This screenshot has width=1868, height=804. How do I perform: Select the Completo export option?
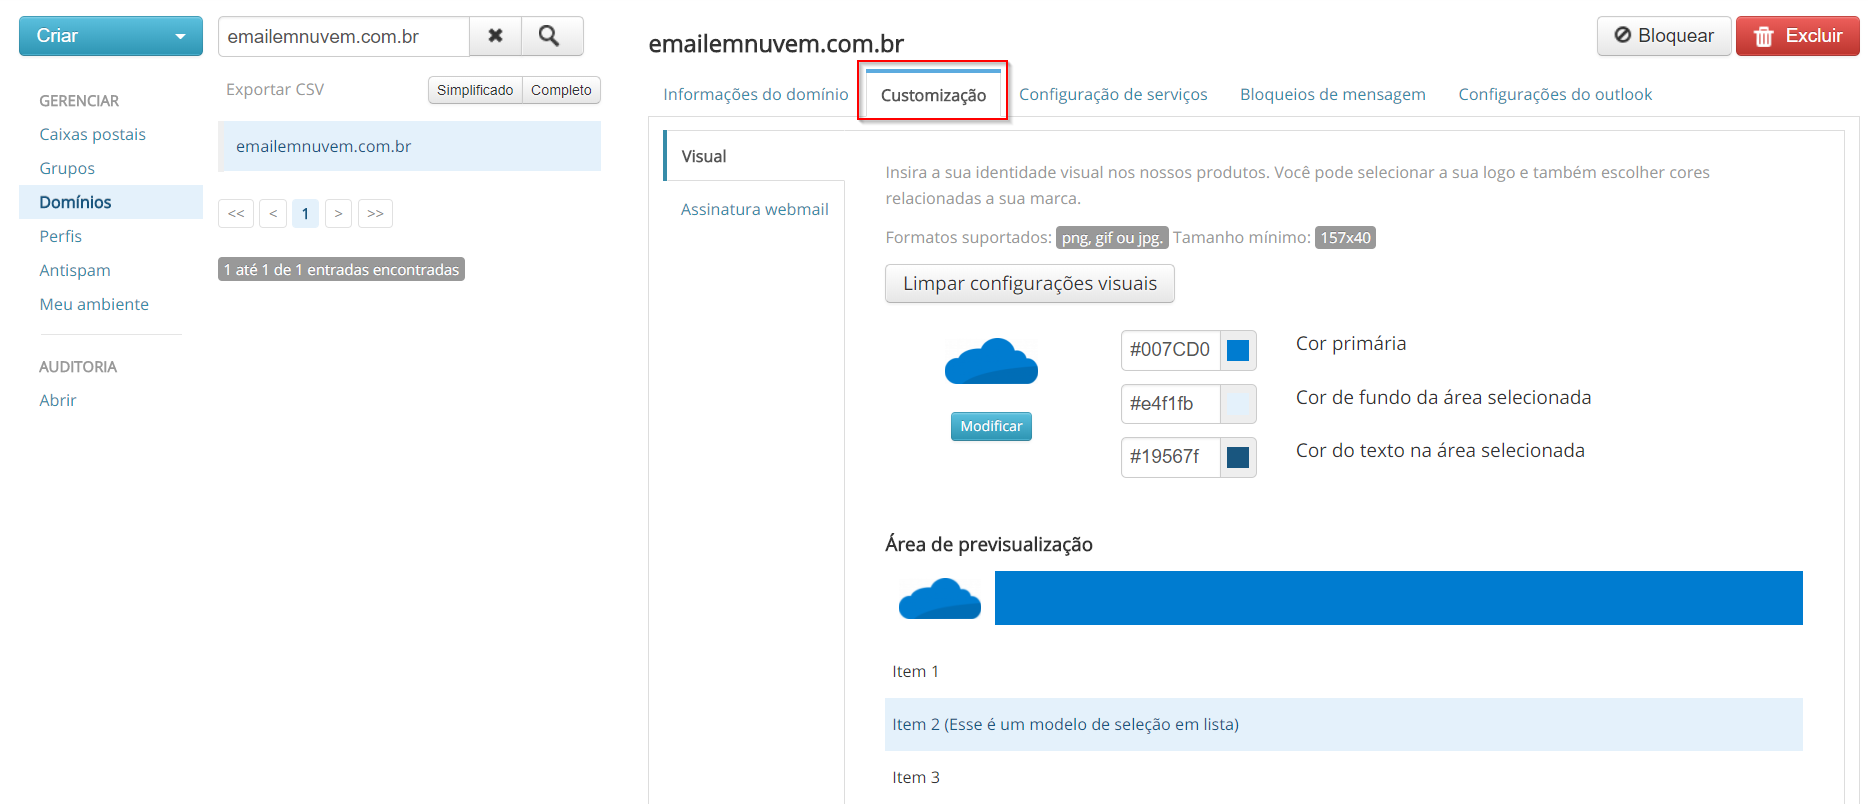click(x=561, y=90)
